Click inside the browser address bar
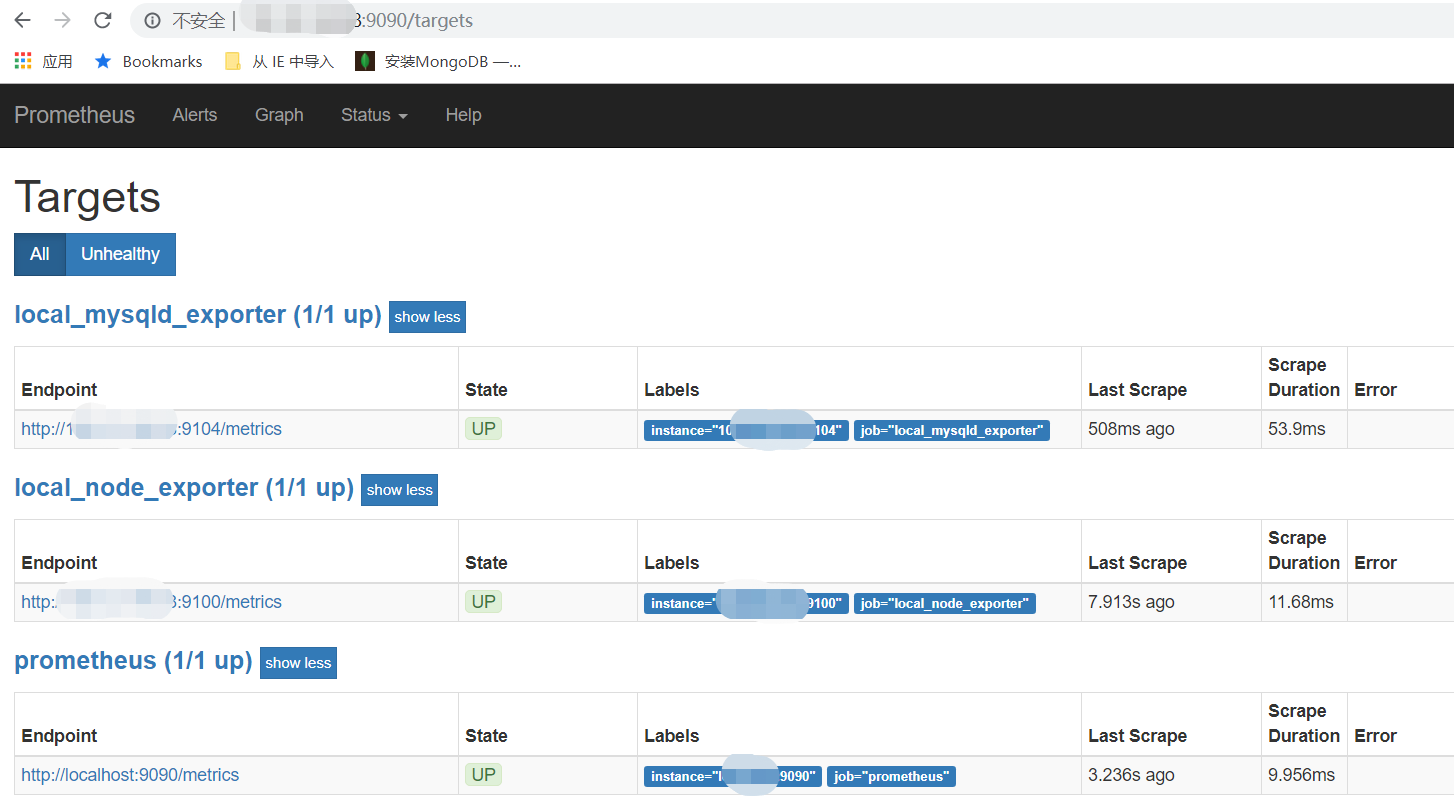 600,20
